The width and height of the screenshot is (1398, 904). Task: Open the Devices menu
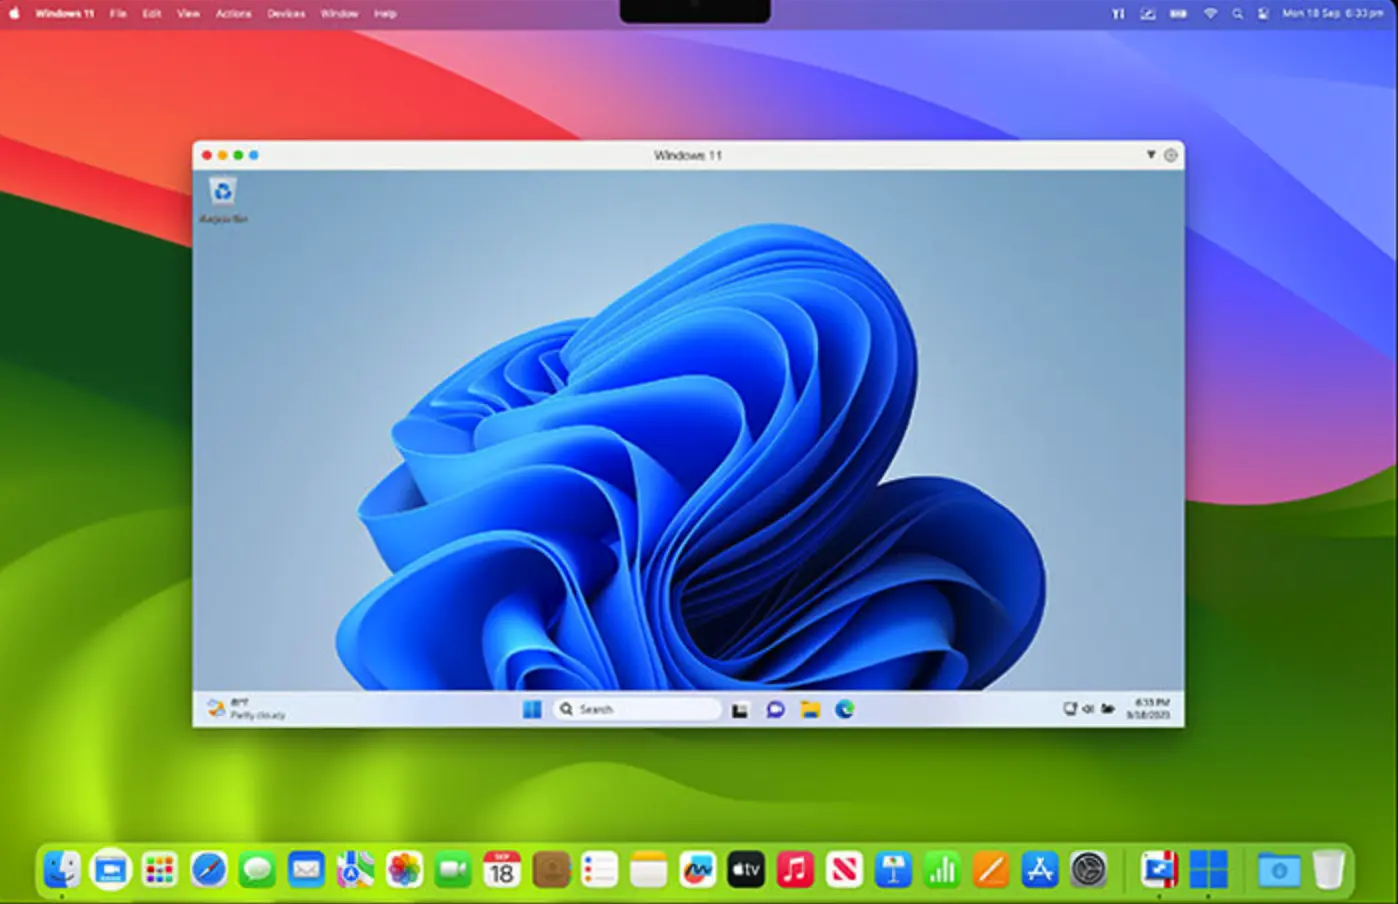(286, 14)
